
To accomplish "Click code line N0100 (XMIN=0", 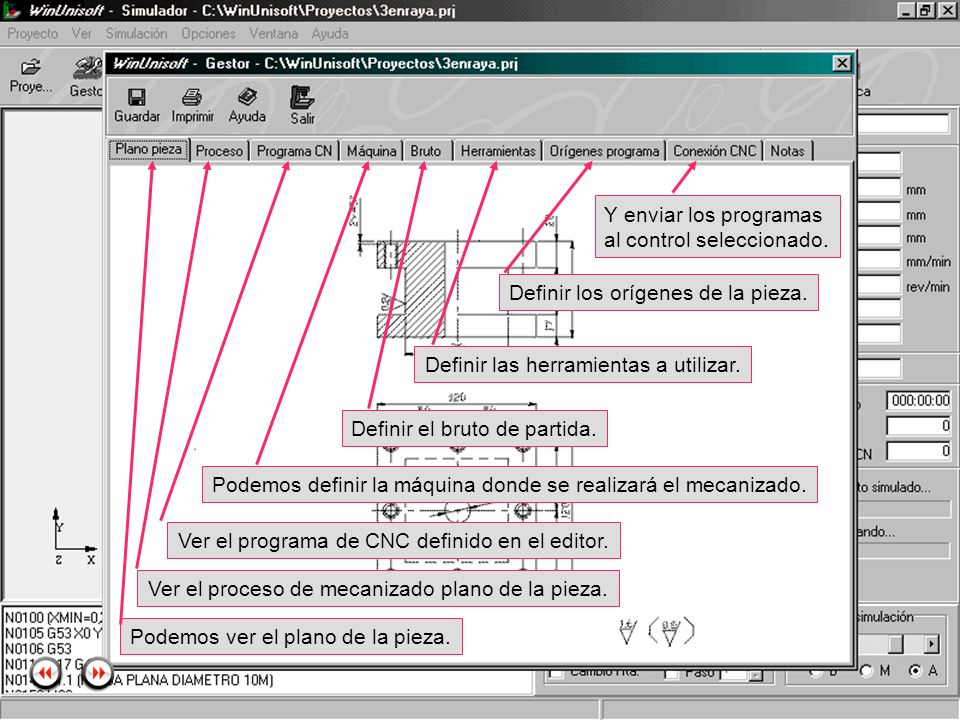I will click(x=54, y=617).
